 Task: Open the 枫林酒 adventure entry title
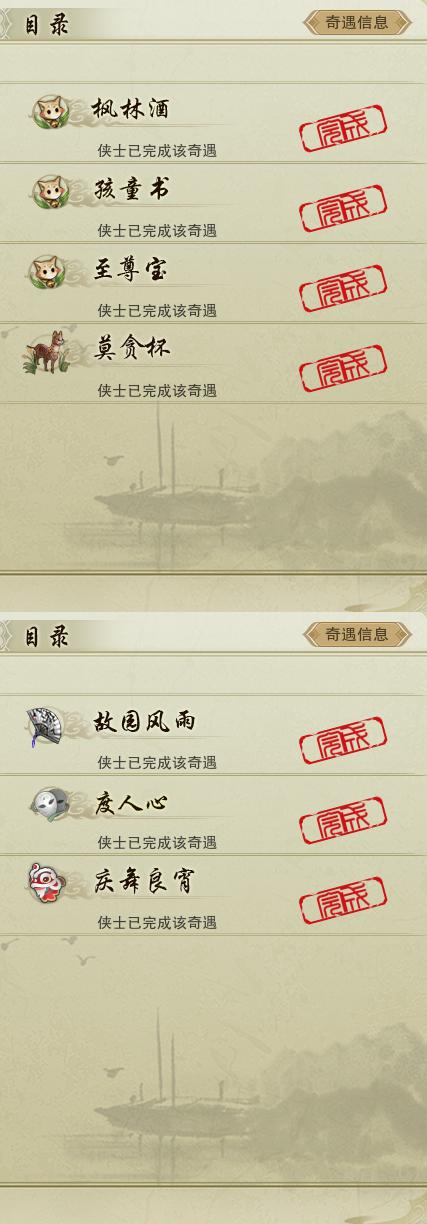(130, 109)
